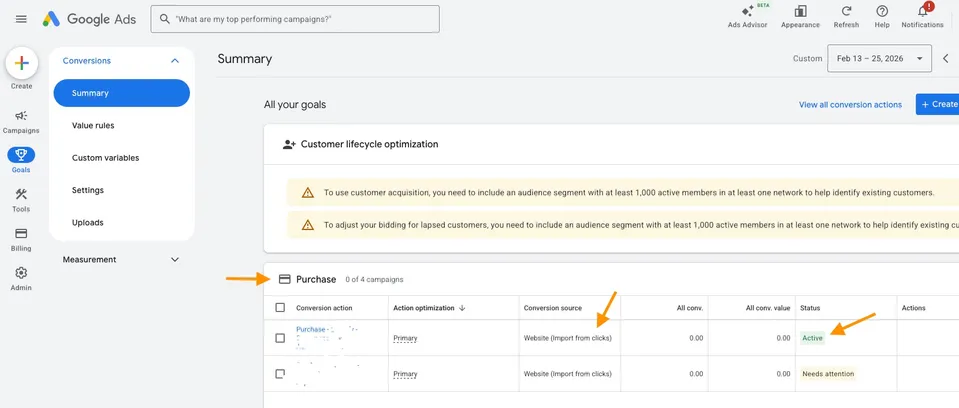Tick checkbox for the Needs attention row

(x=280, y=374)
